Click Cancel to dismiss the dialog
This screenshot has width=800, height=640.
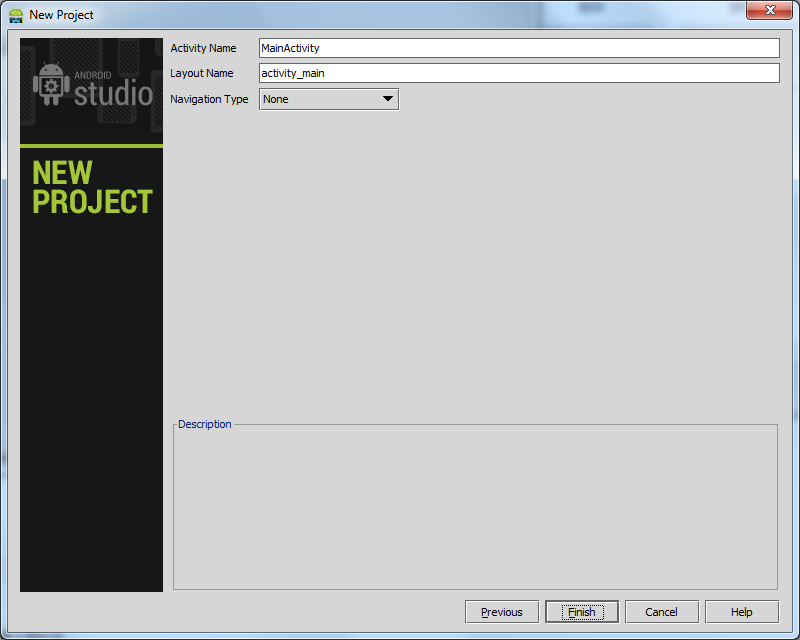pos(661,611)
